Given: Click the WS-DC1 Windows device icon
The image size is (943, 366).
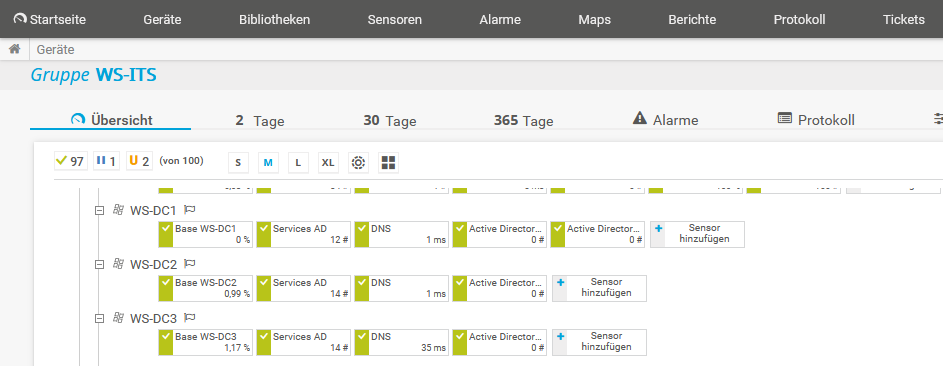Looking at the screenshot, I should click(x=118, y=210).
